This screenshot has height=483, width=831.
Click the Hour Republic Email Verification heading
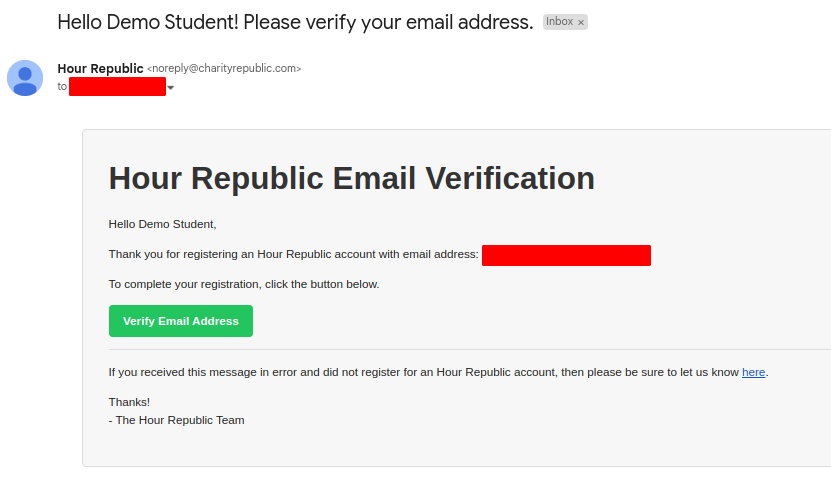351,178
